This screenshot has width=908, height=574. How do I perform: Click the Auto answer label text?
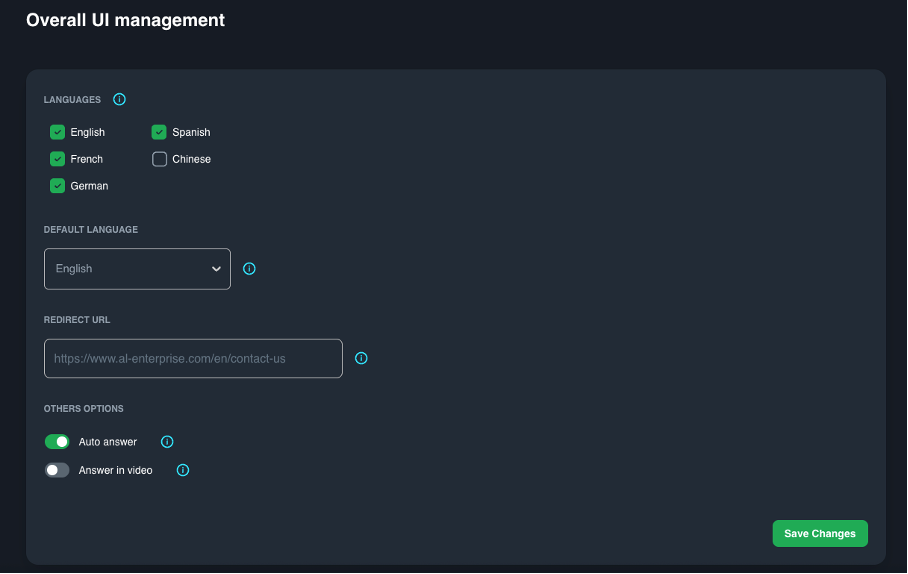(108, 442)
